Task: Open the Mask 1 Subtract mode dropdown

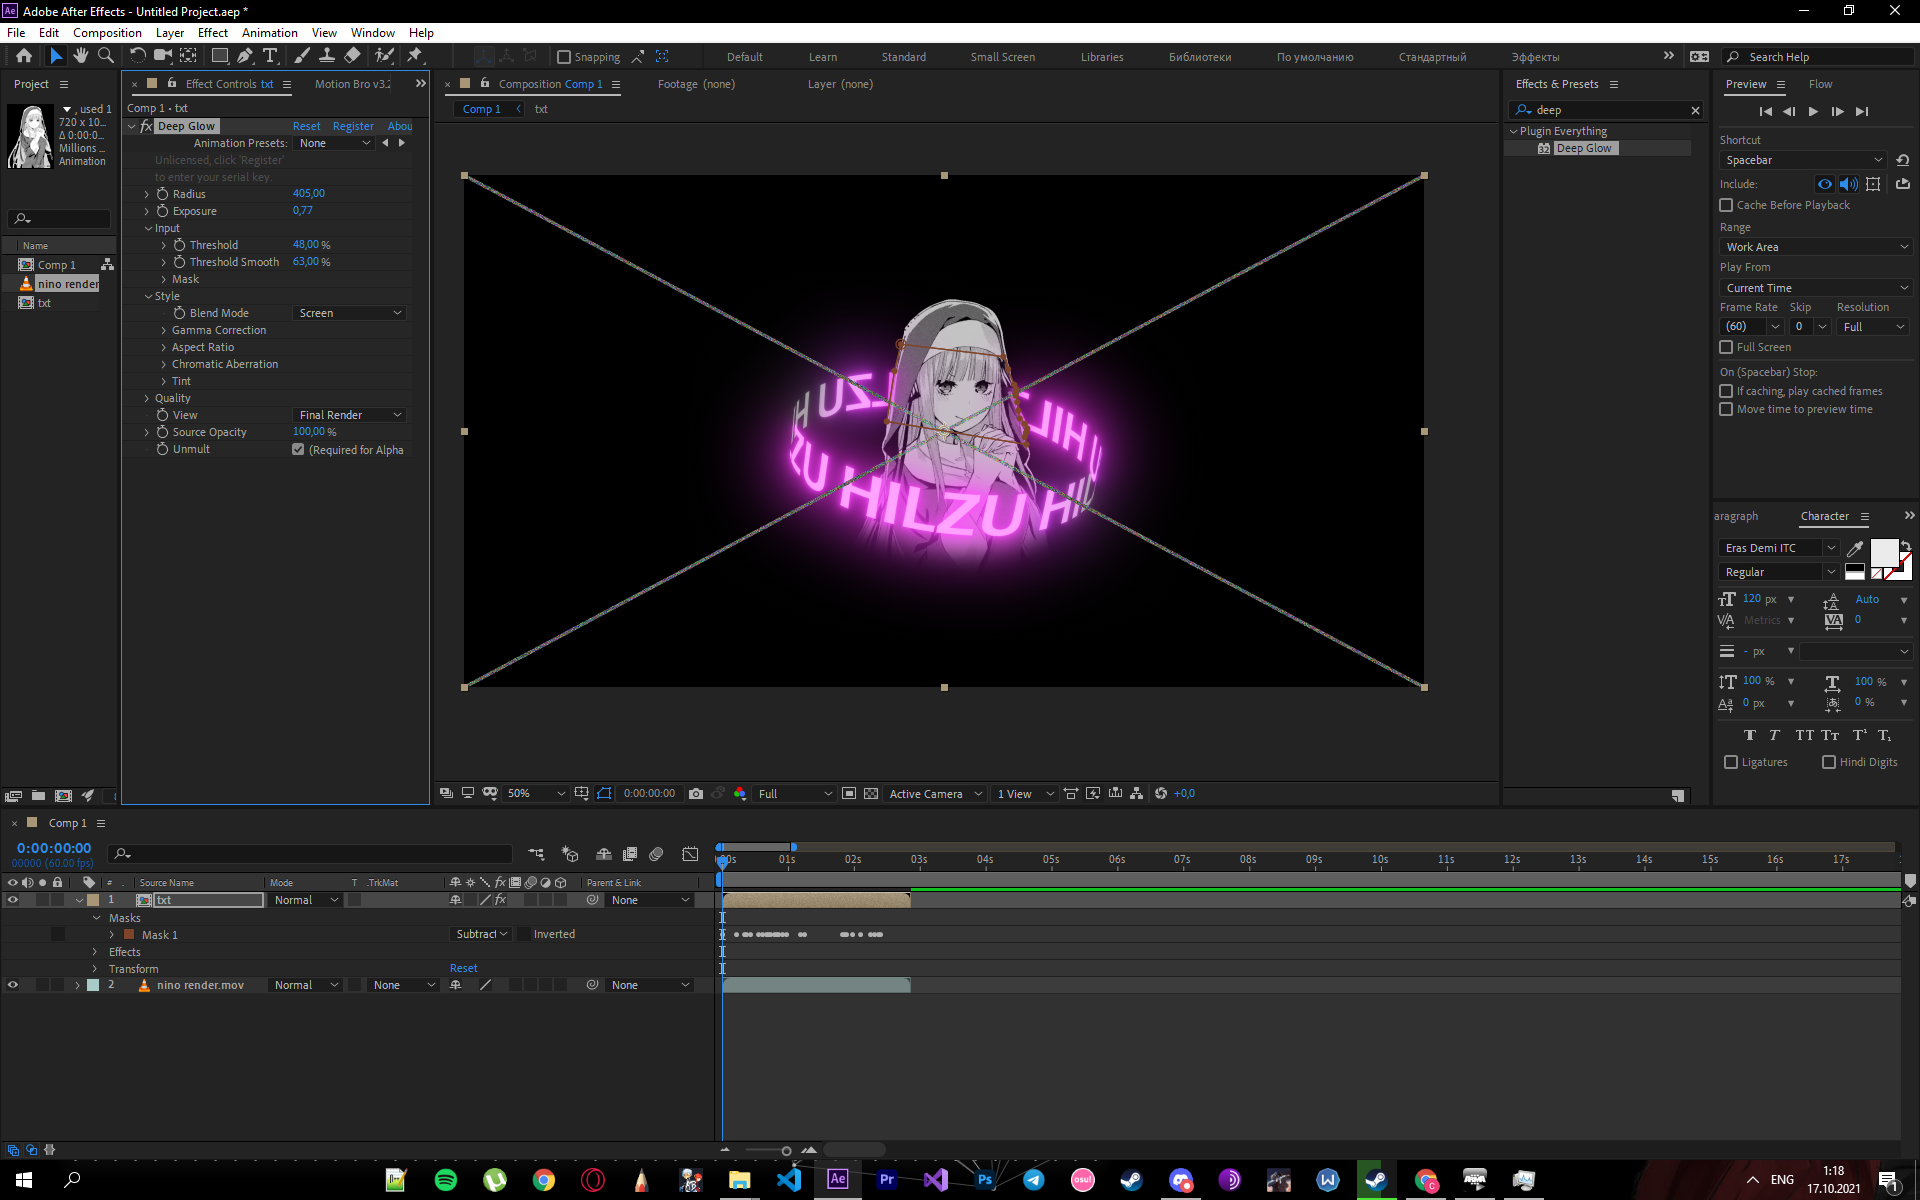Action: pyautogui.click(x=481, y=934)
